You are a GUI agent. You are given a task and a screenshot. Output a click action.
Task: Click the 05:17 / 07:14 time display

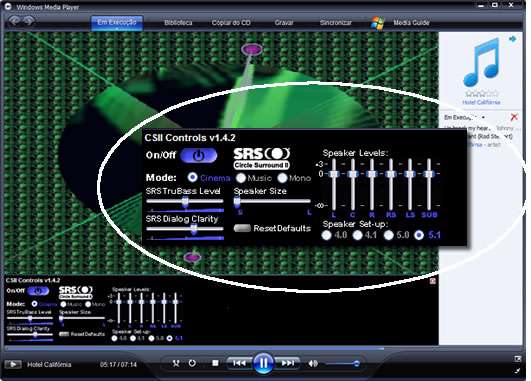118,364
